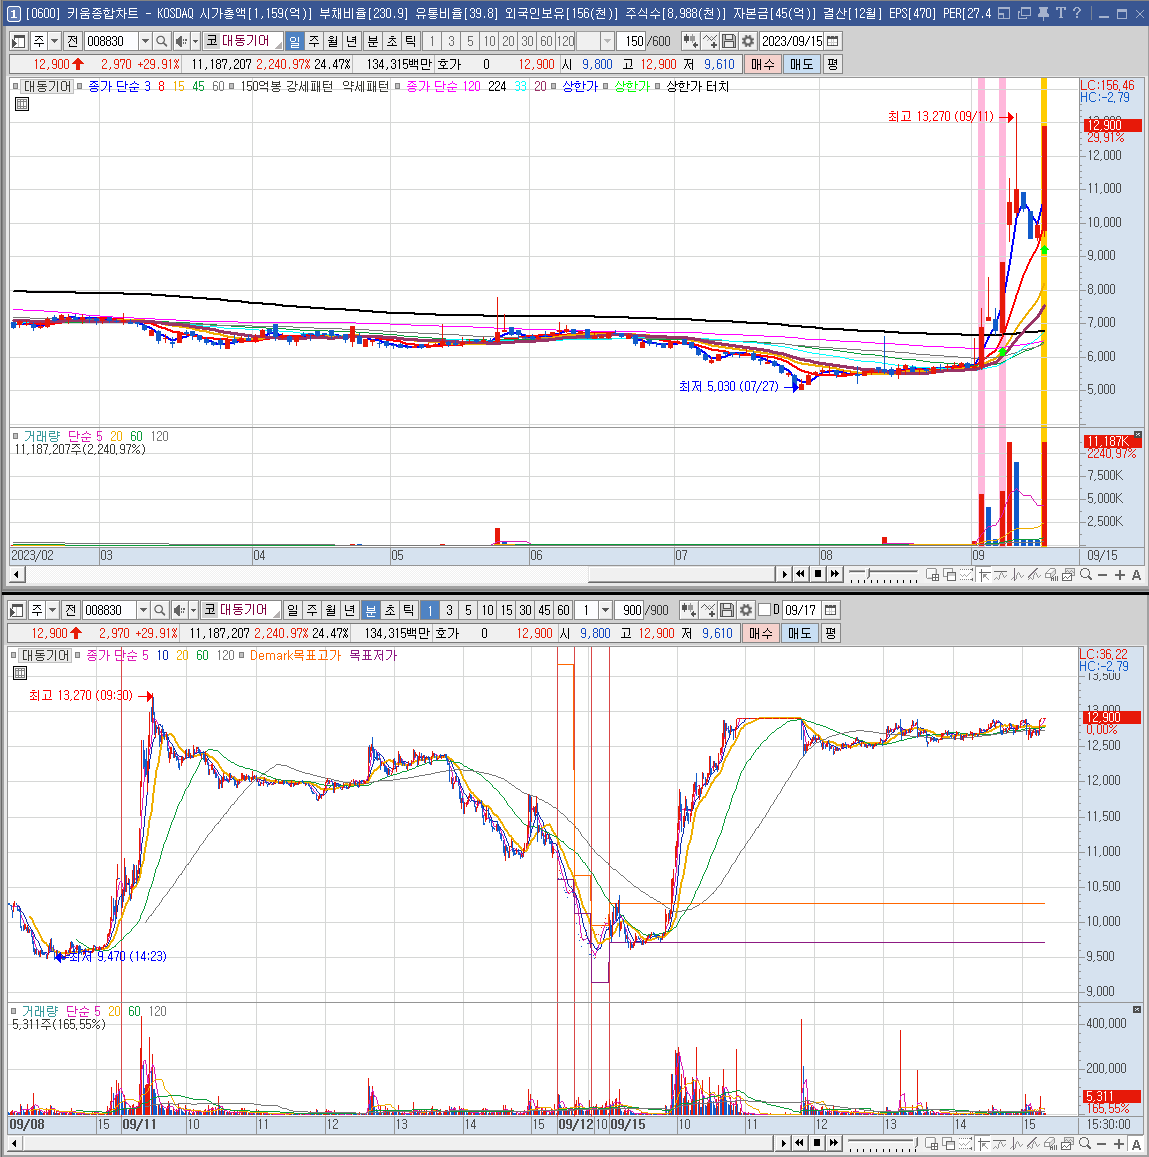
Task: Click the sound speaker icon in the top chart toolbar
Action: pyautogui.click(x=180, y=41)
